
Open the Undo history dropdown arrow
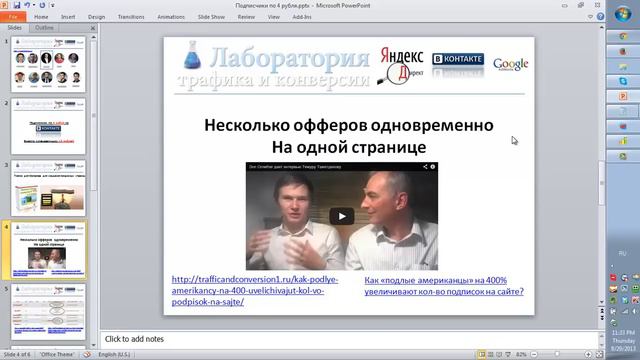pyautogui.click(x=34, y=5)
